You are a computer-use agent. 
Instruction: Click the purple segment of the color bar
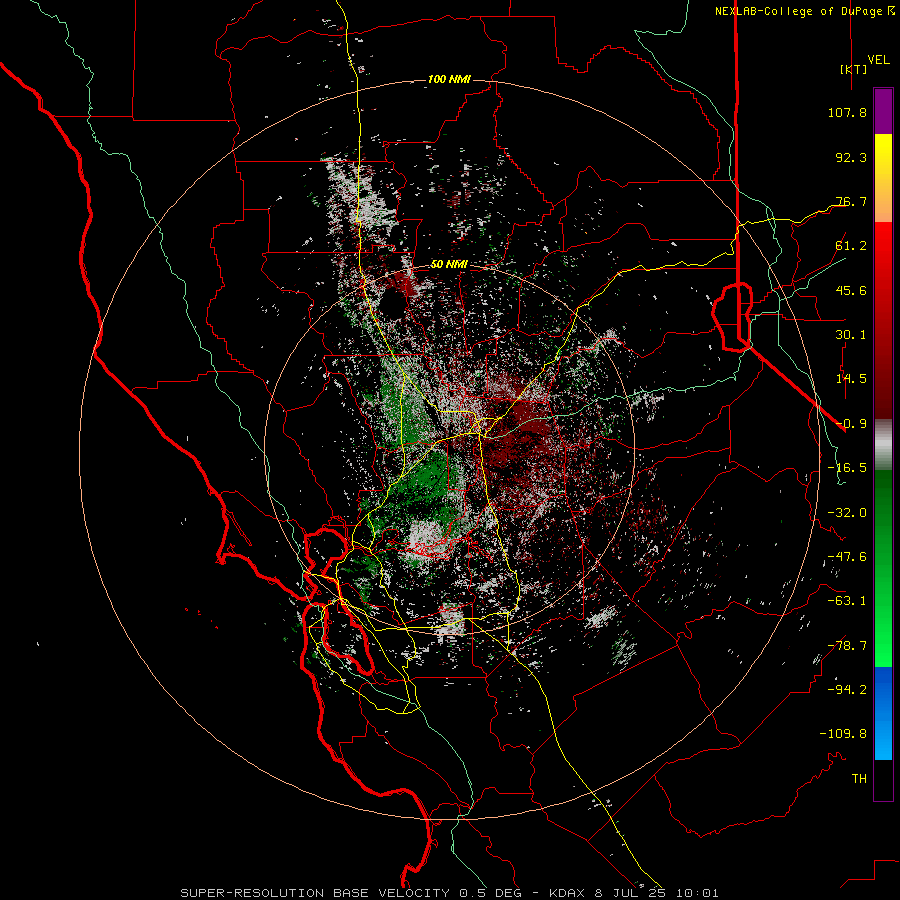point(883,112)
